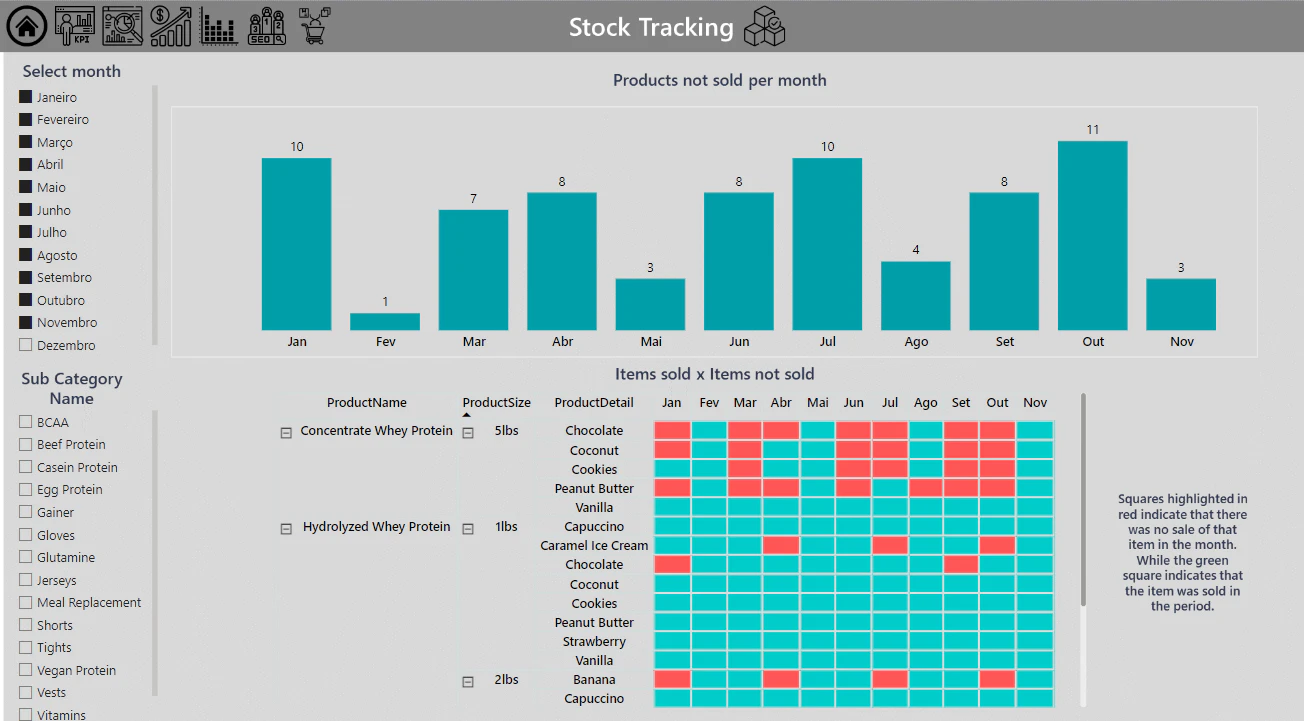Select the Fev bar in the chart
Viewport: 1304px width, 721px height.
[385, 321]
